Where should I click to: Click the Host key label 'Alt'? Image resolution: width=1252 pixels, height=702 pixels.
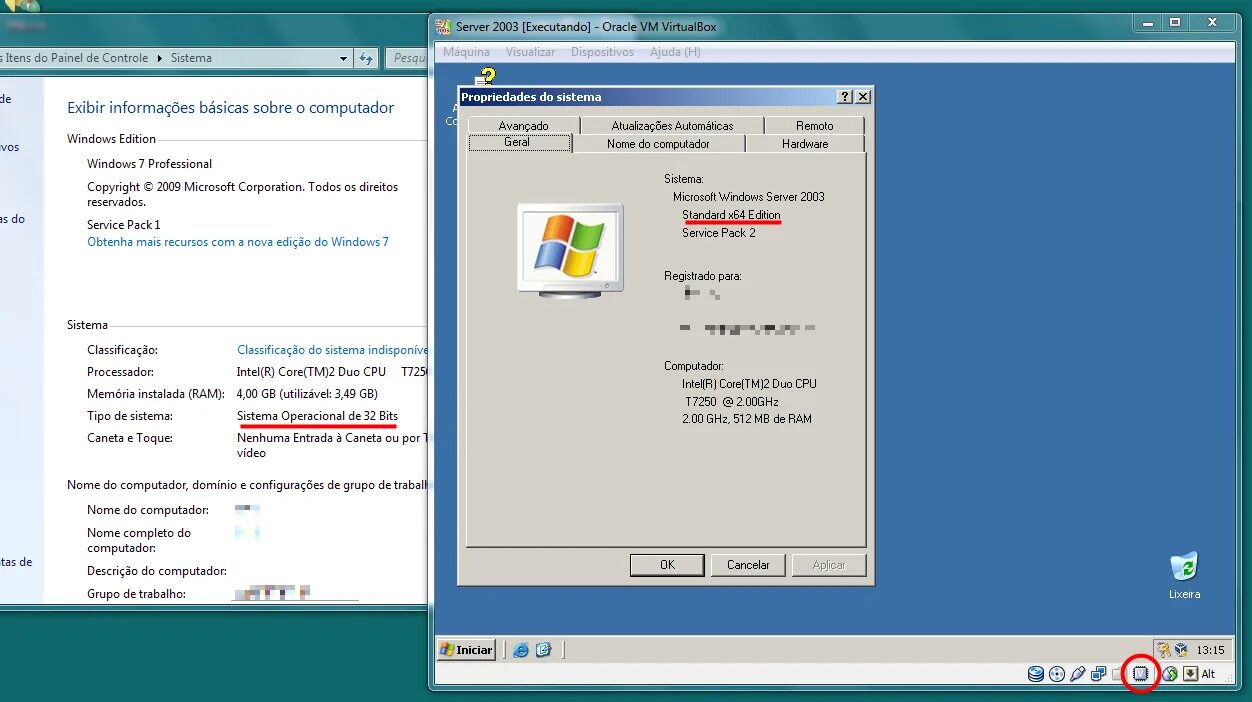click(x=1208, y=674)
